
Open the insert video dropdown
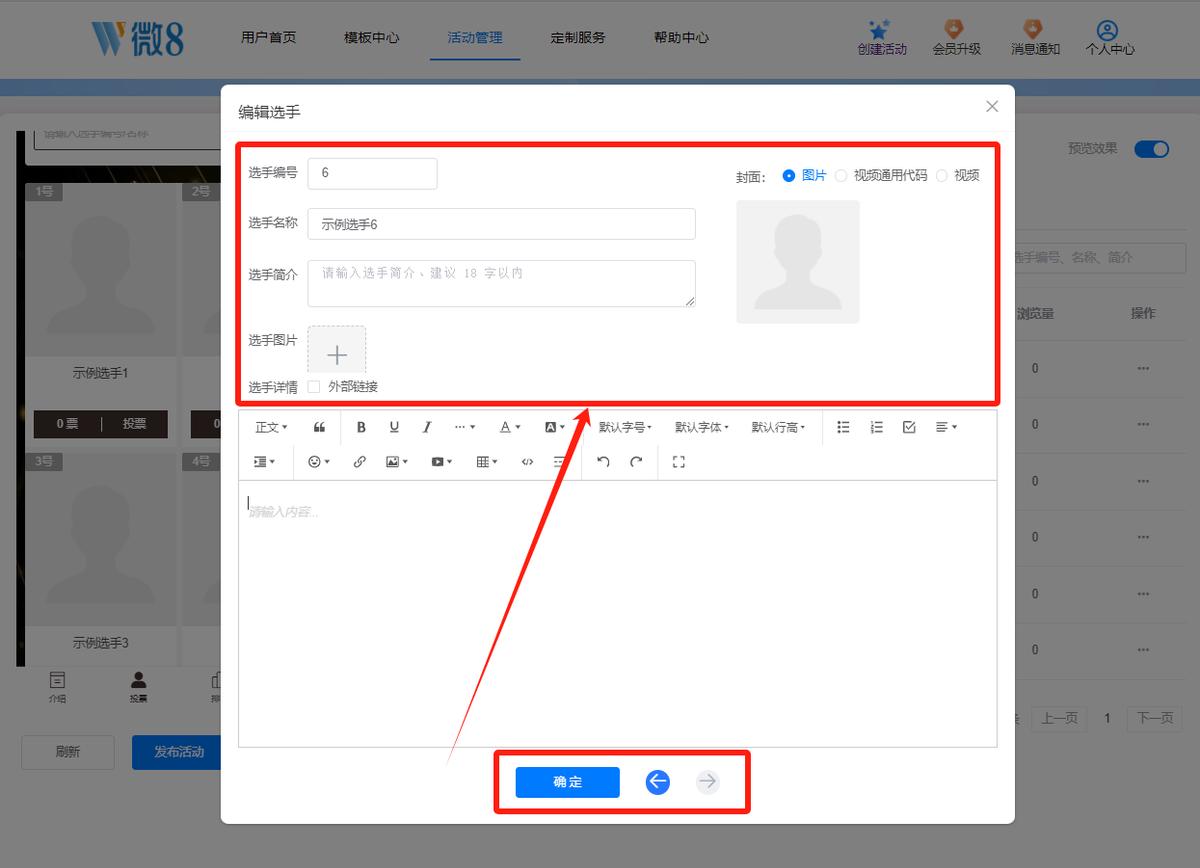pyautogui.click(x=441, y=462)
